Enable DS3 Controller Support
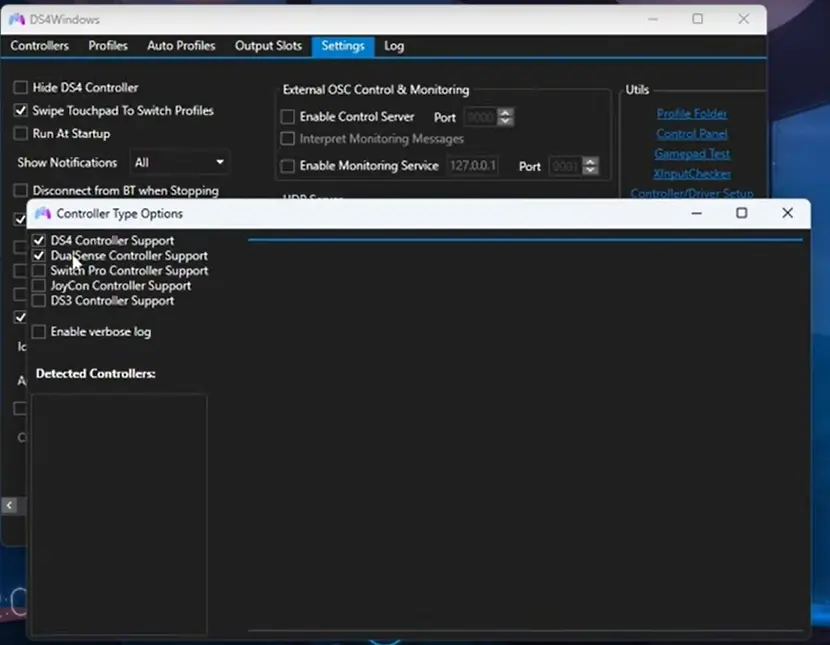This screenshot has width=830, height=645. 39,301
